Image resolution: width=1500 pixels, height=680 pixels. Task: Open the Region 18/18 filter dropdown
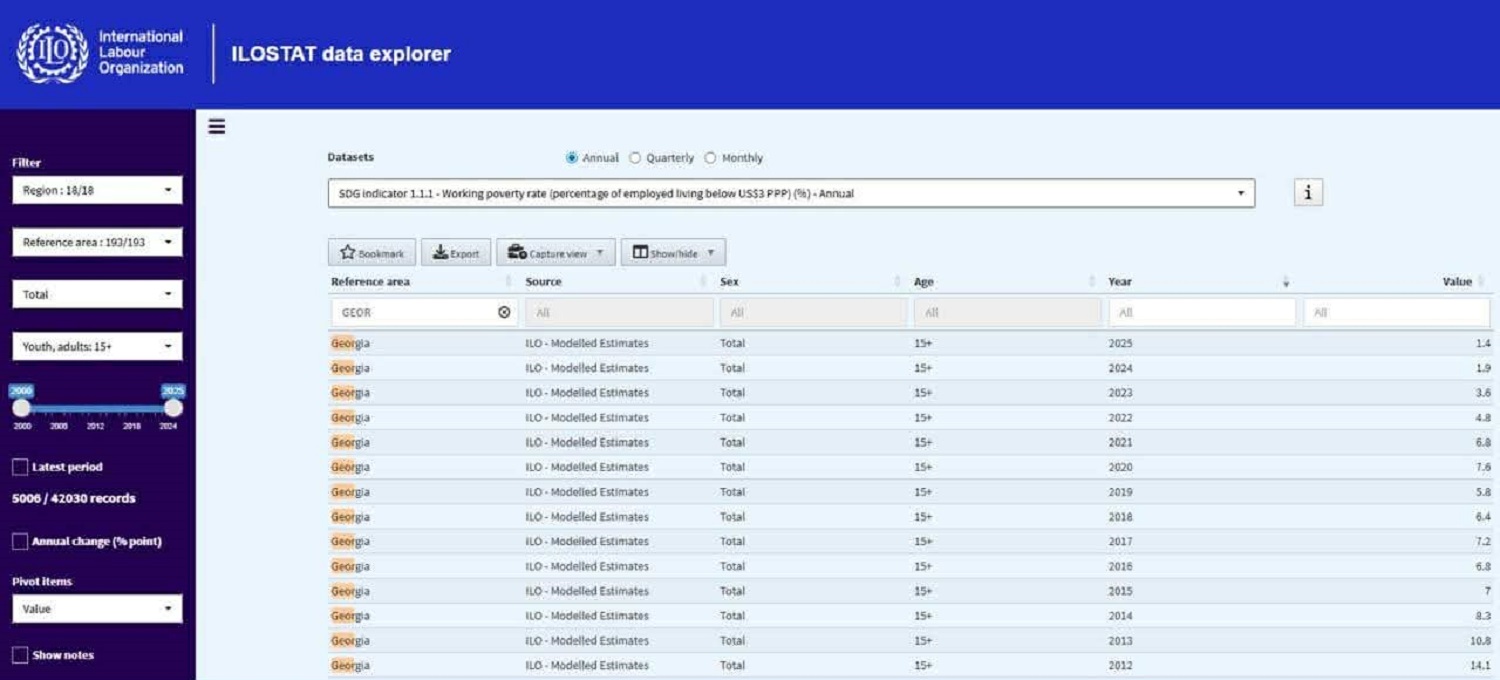tap(97, 190)
